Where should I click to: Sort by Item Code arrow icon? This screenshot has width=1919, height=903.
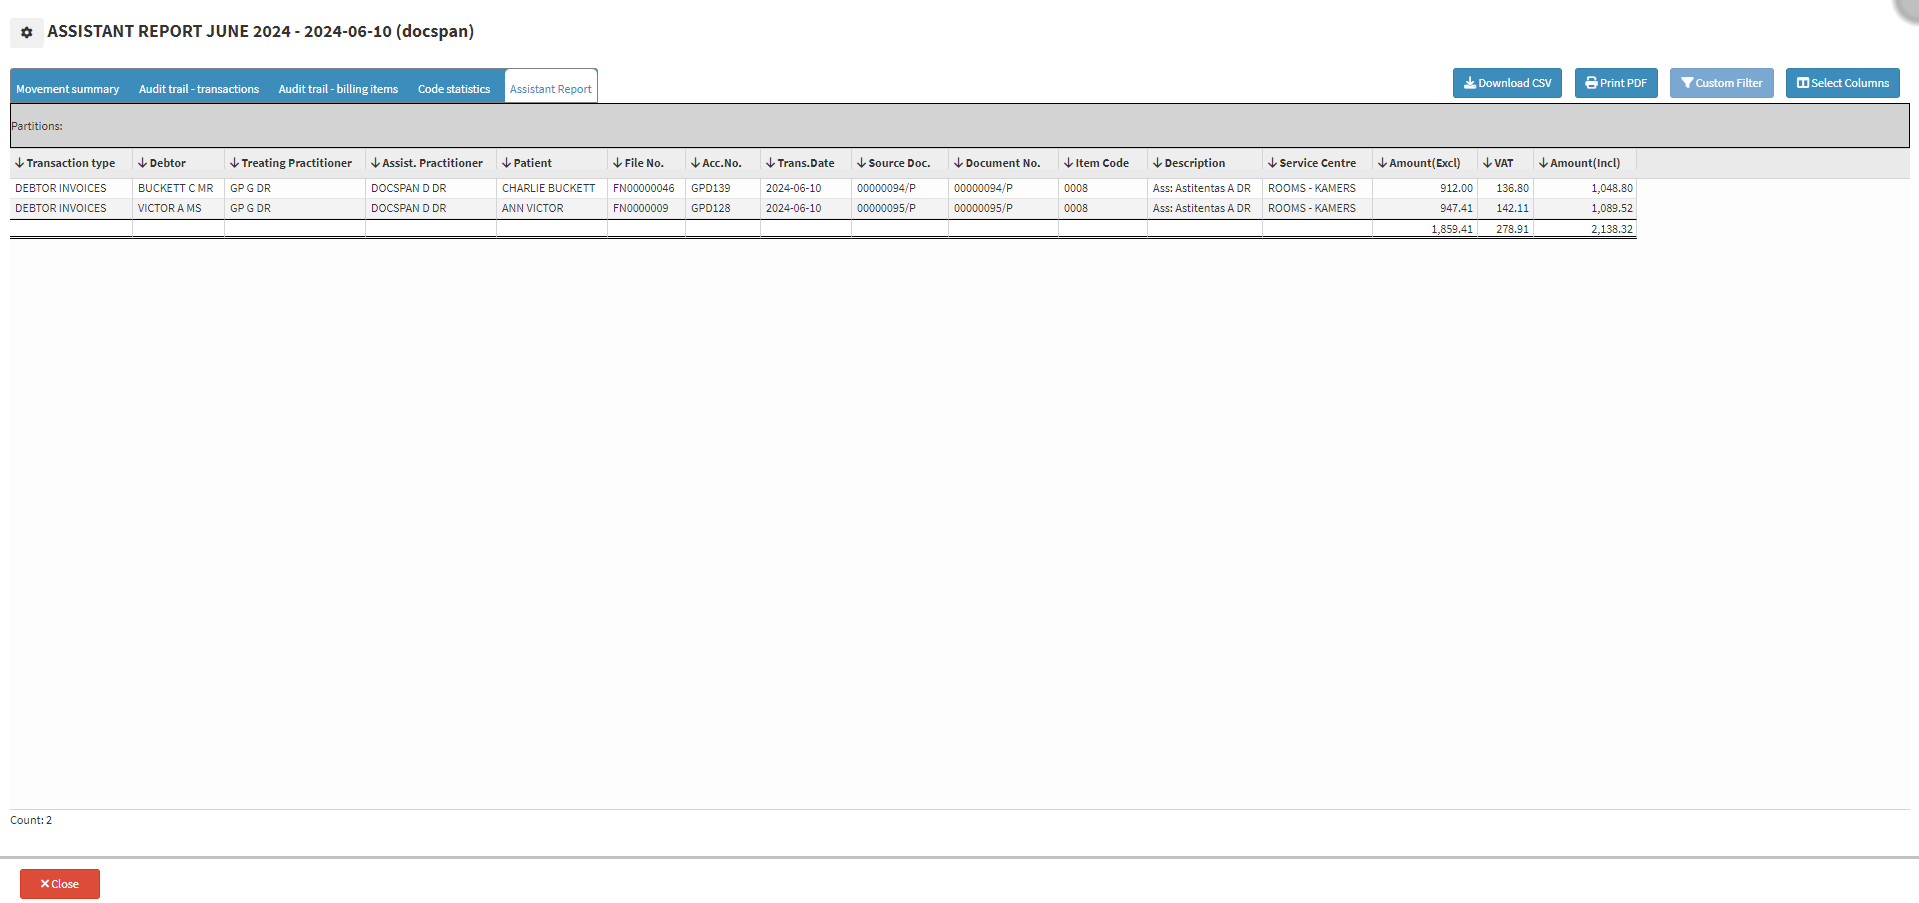coord(1068,163)
